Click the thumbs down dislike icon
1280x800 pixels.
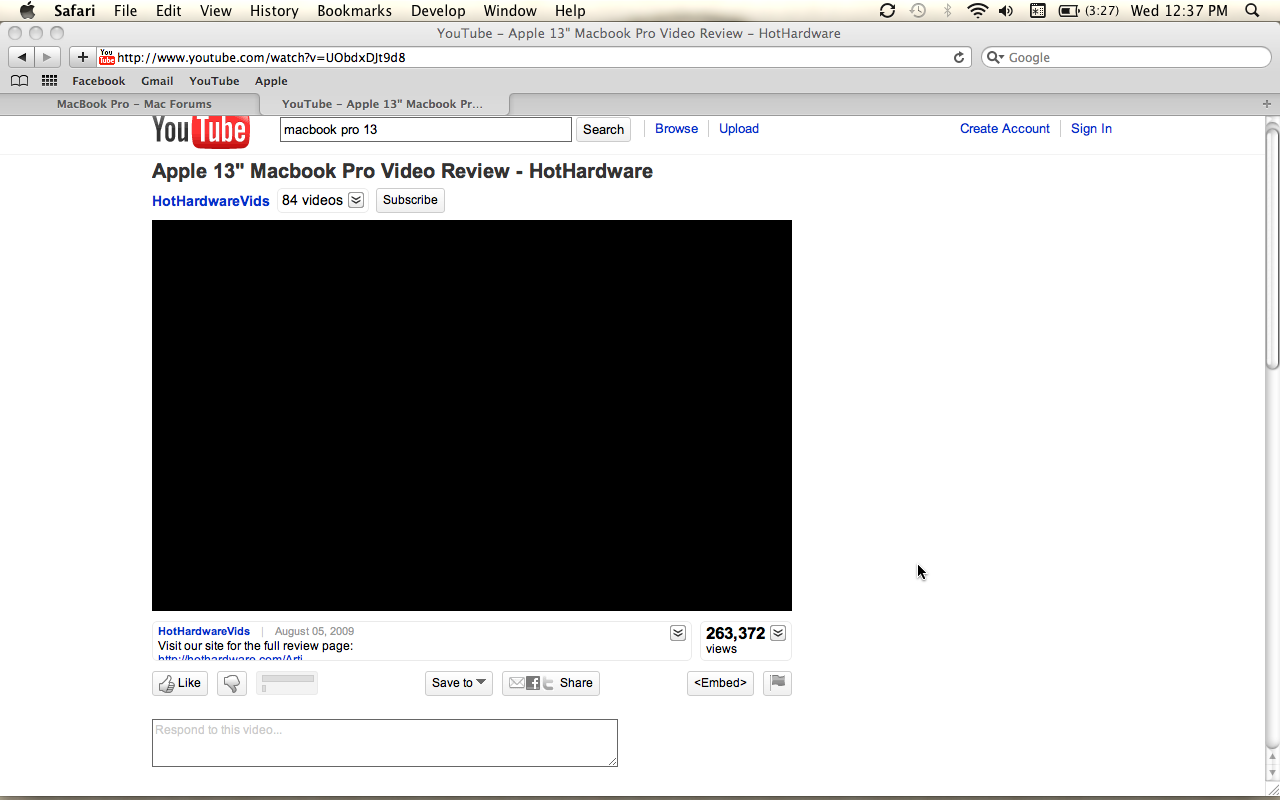click(x=232, y=683)
